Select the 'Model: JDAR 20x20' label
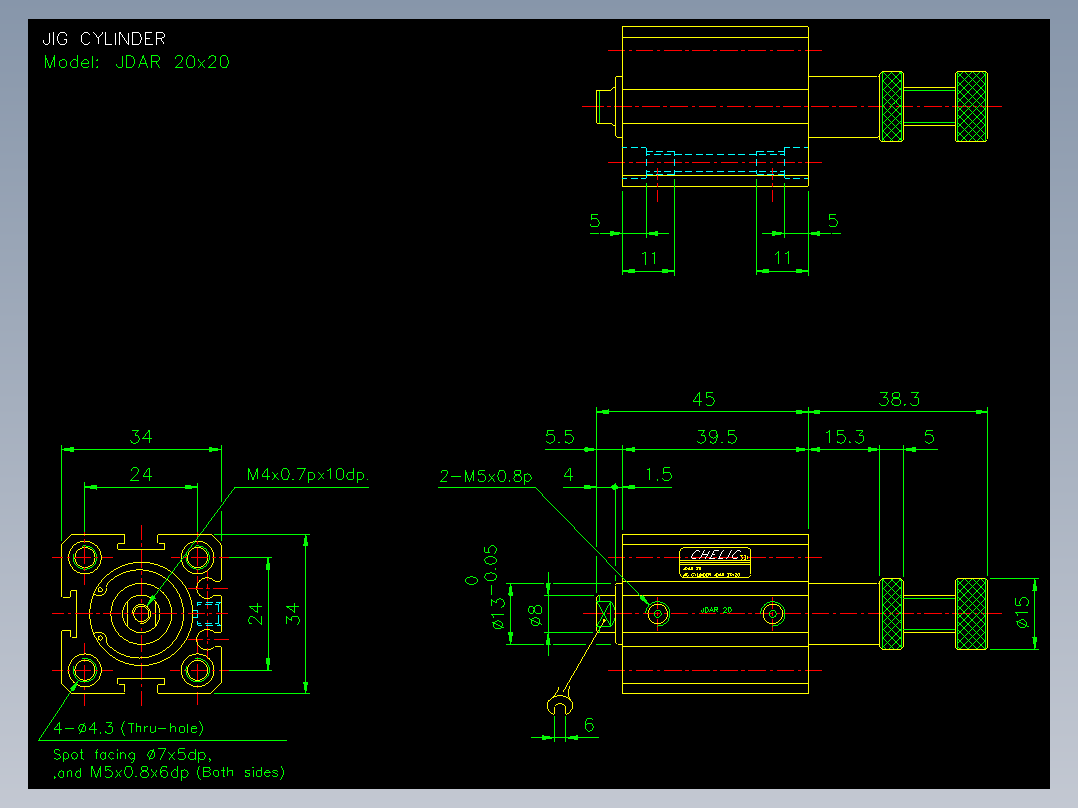Image resolution: width=1078 pixels, height=808 pixels. 136,62
